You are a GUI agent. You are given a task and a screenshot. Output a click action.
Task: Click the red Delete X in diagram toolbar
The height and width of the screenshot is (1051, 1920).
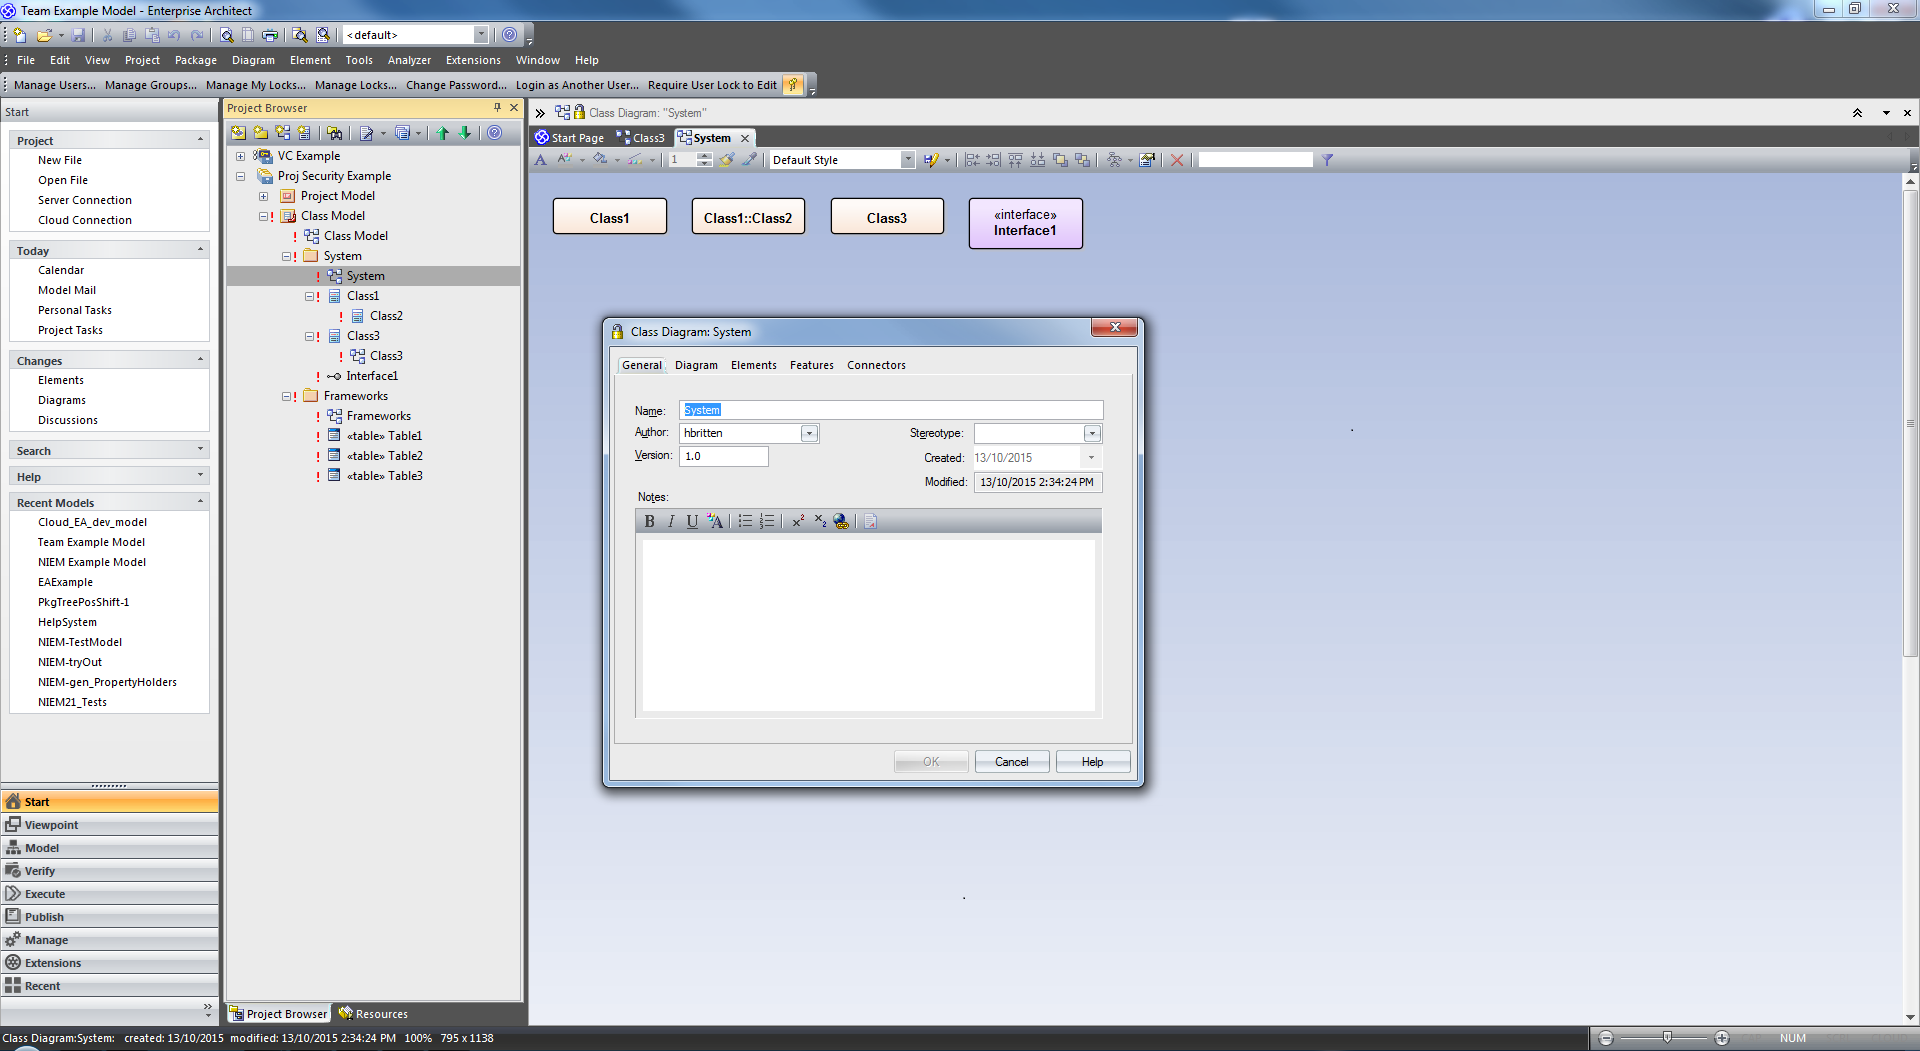(1177, 160)
